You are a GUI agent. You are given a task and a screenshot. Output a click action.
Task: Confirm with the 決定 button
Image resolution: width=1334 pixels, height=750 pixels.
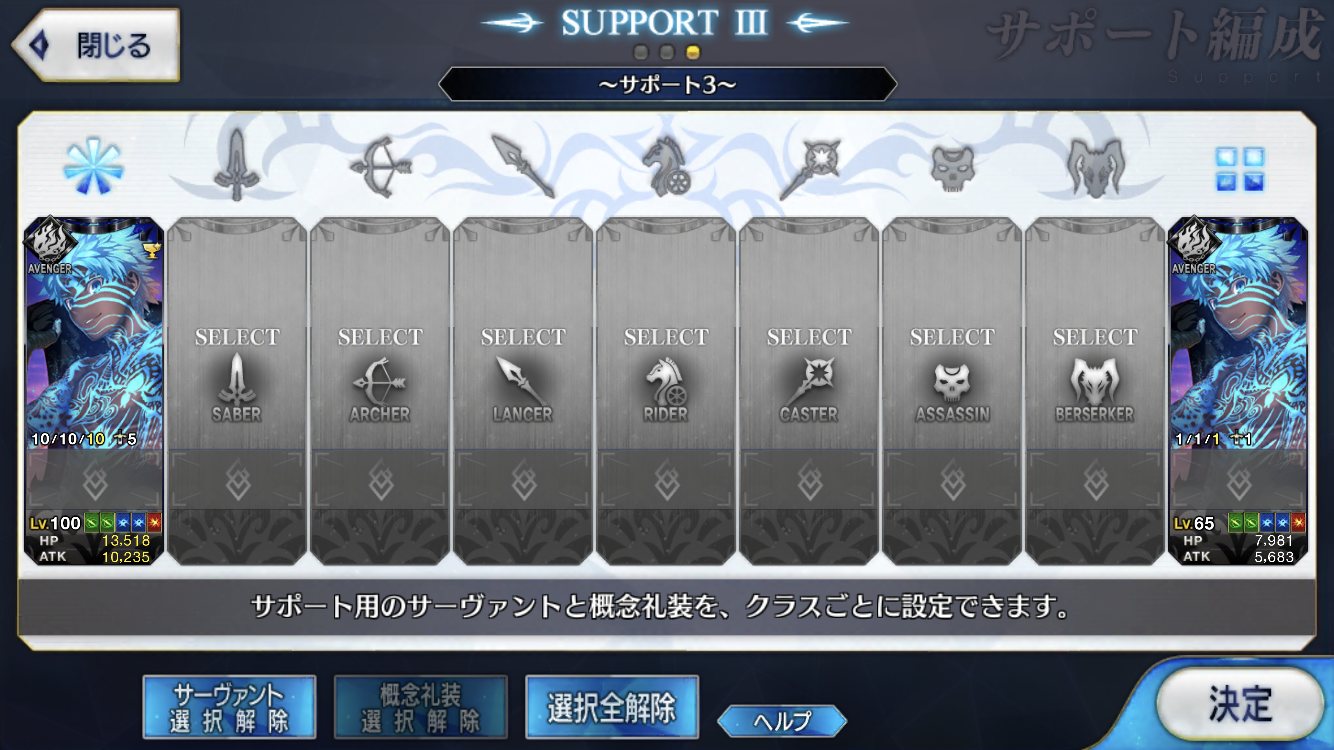[1239, 704]
